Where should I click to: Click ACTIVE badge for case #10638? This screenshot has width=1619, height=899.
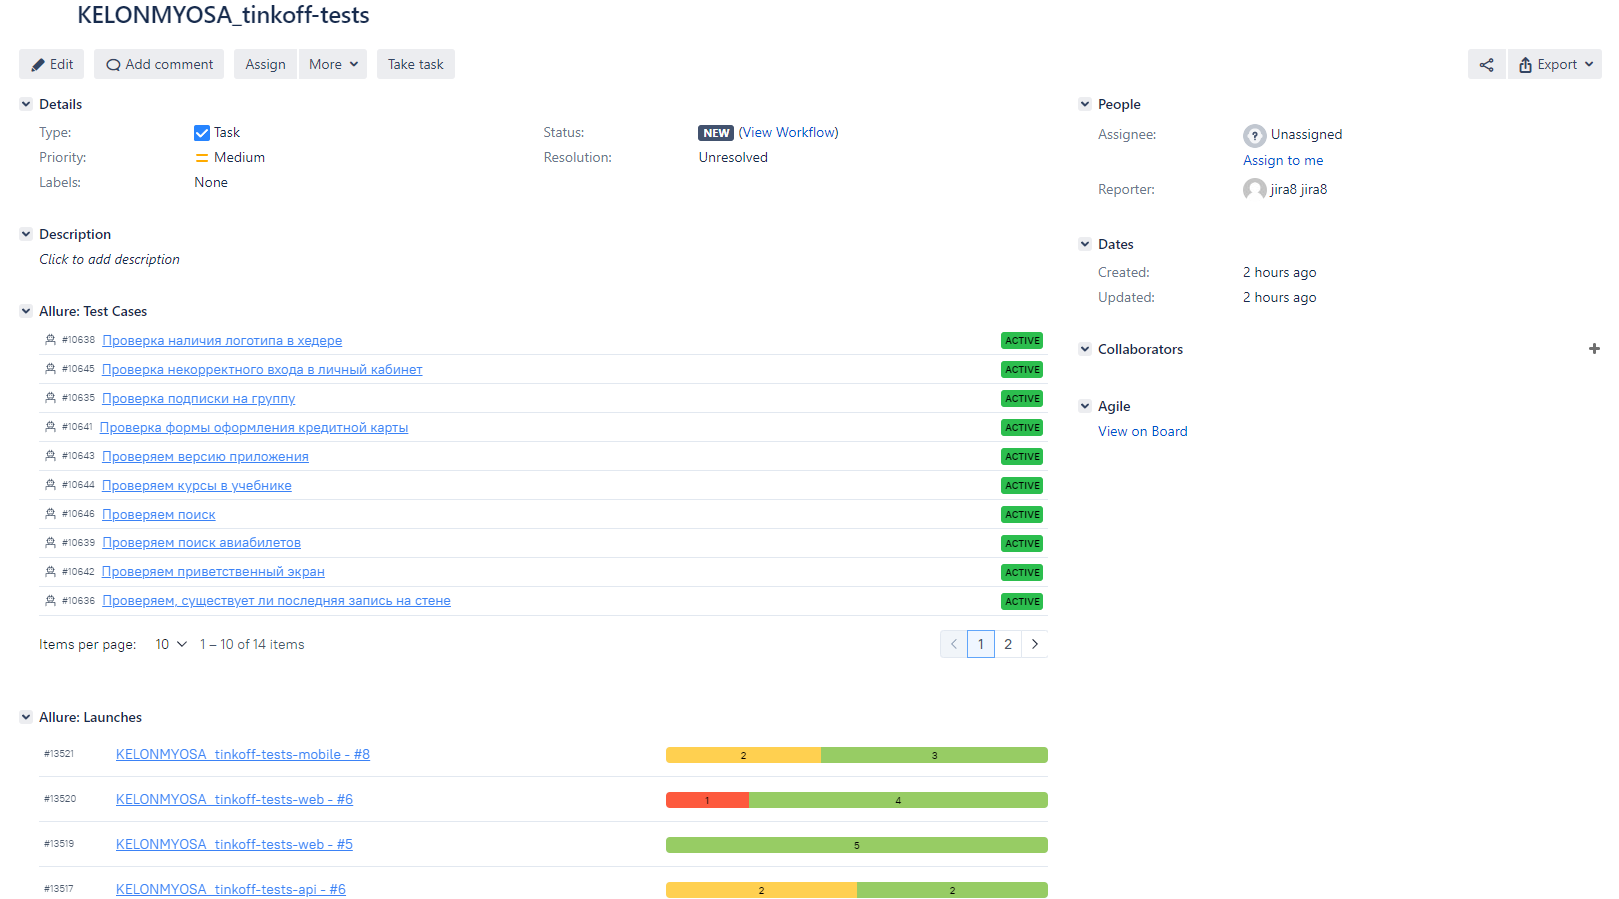[x=1022, y=341]
